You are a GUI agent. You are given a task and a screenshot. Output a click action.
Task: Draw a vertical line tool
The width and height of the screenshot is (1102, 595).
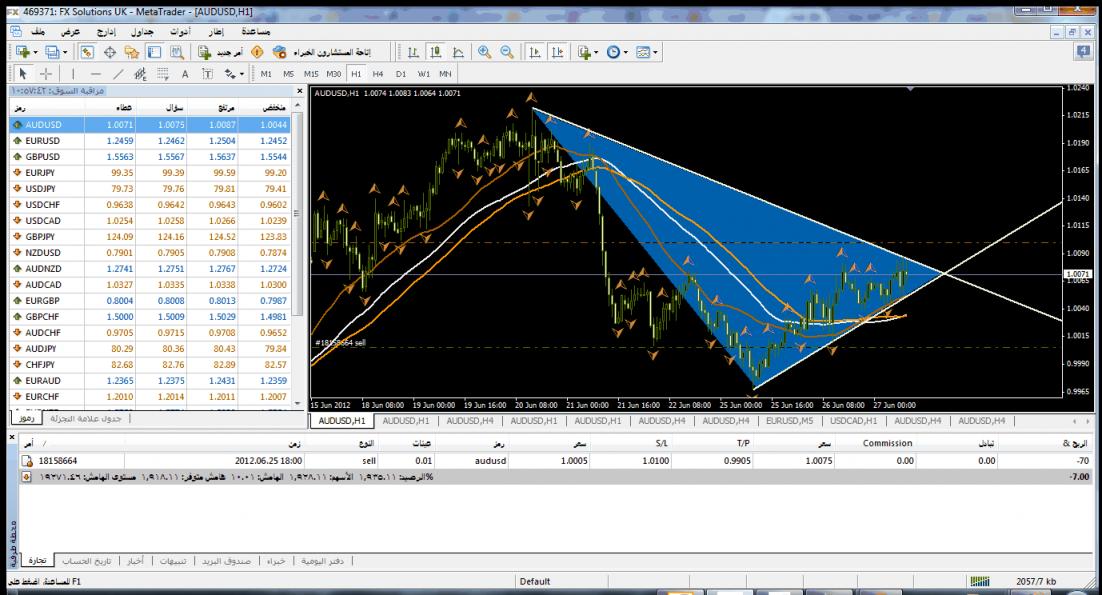click(x=73, y=73)
